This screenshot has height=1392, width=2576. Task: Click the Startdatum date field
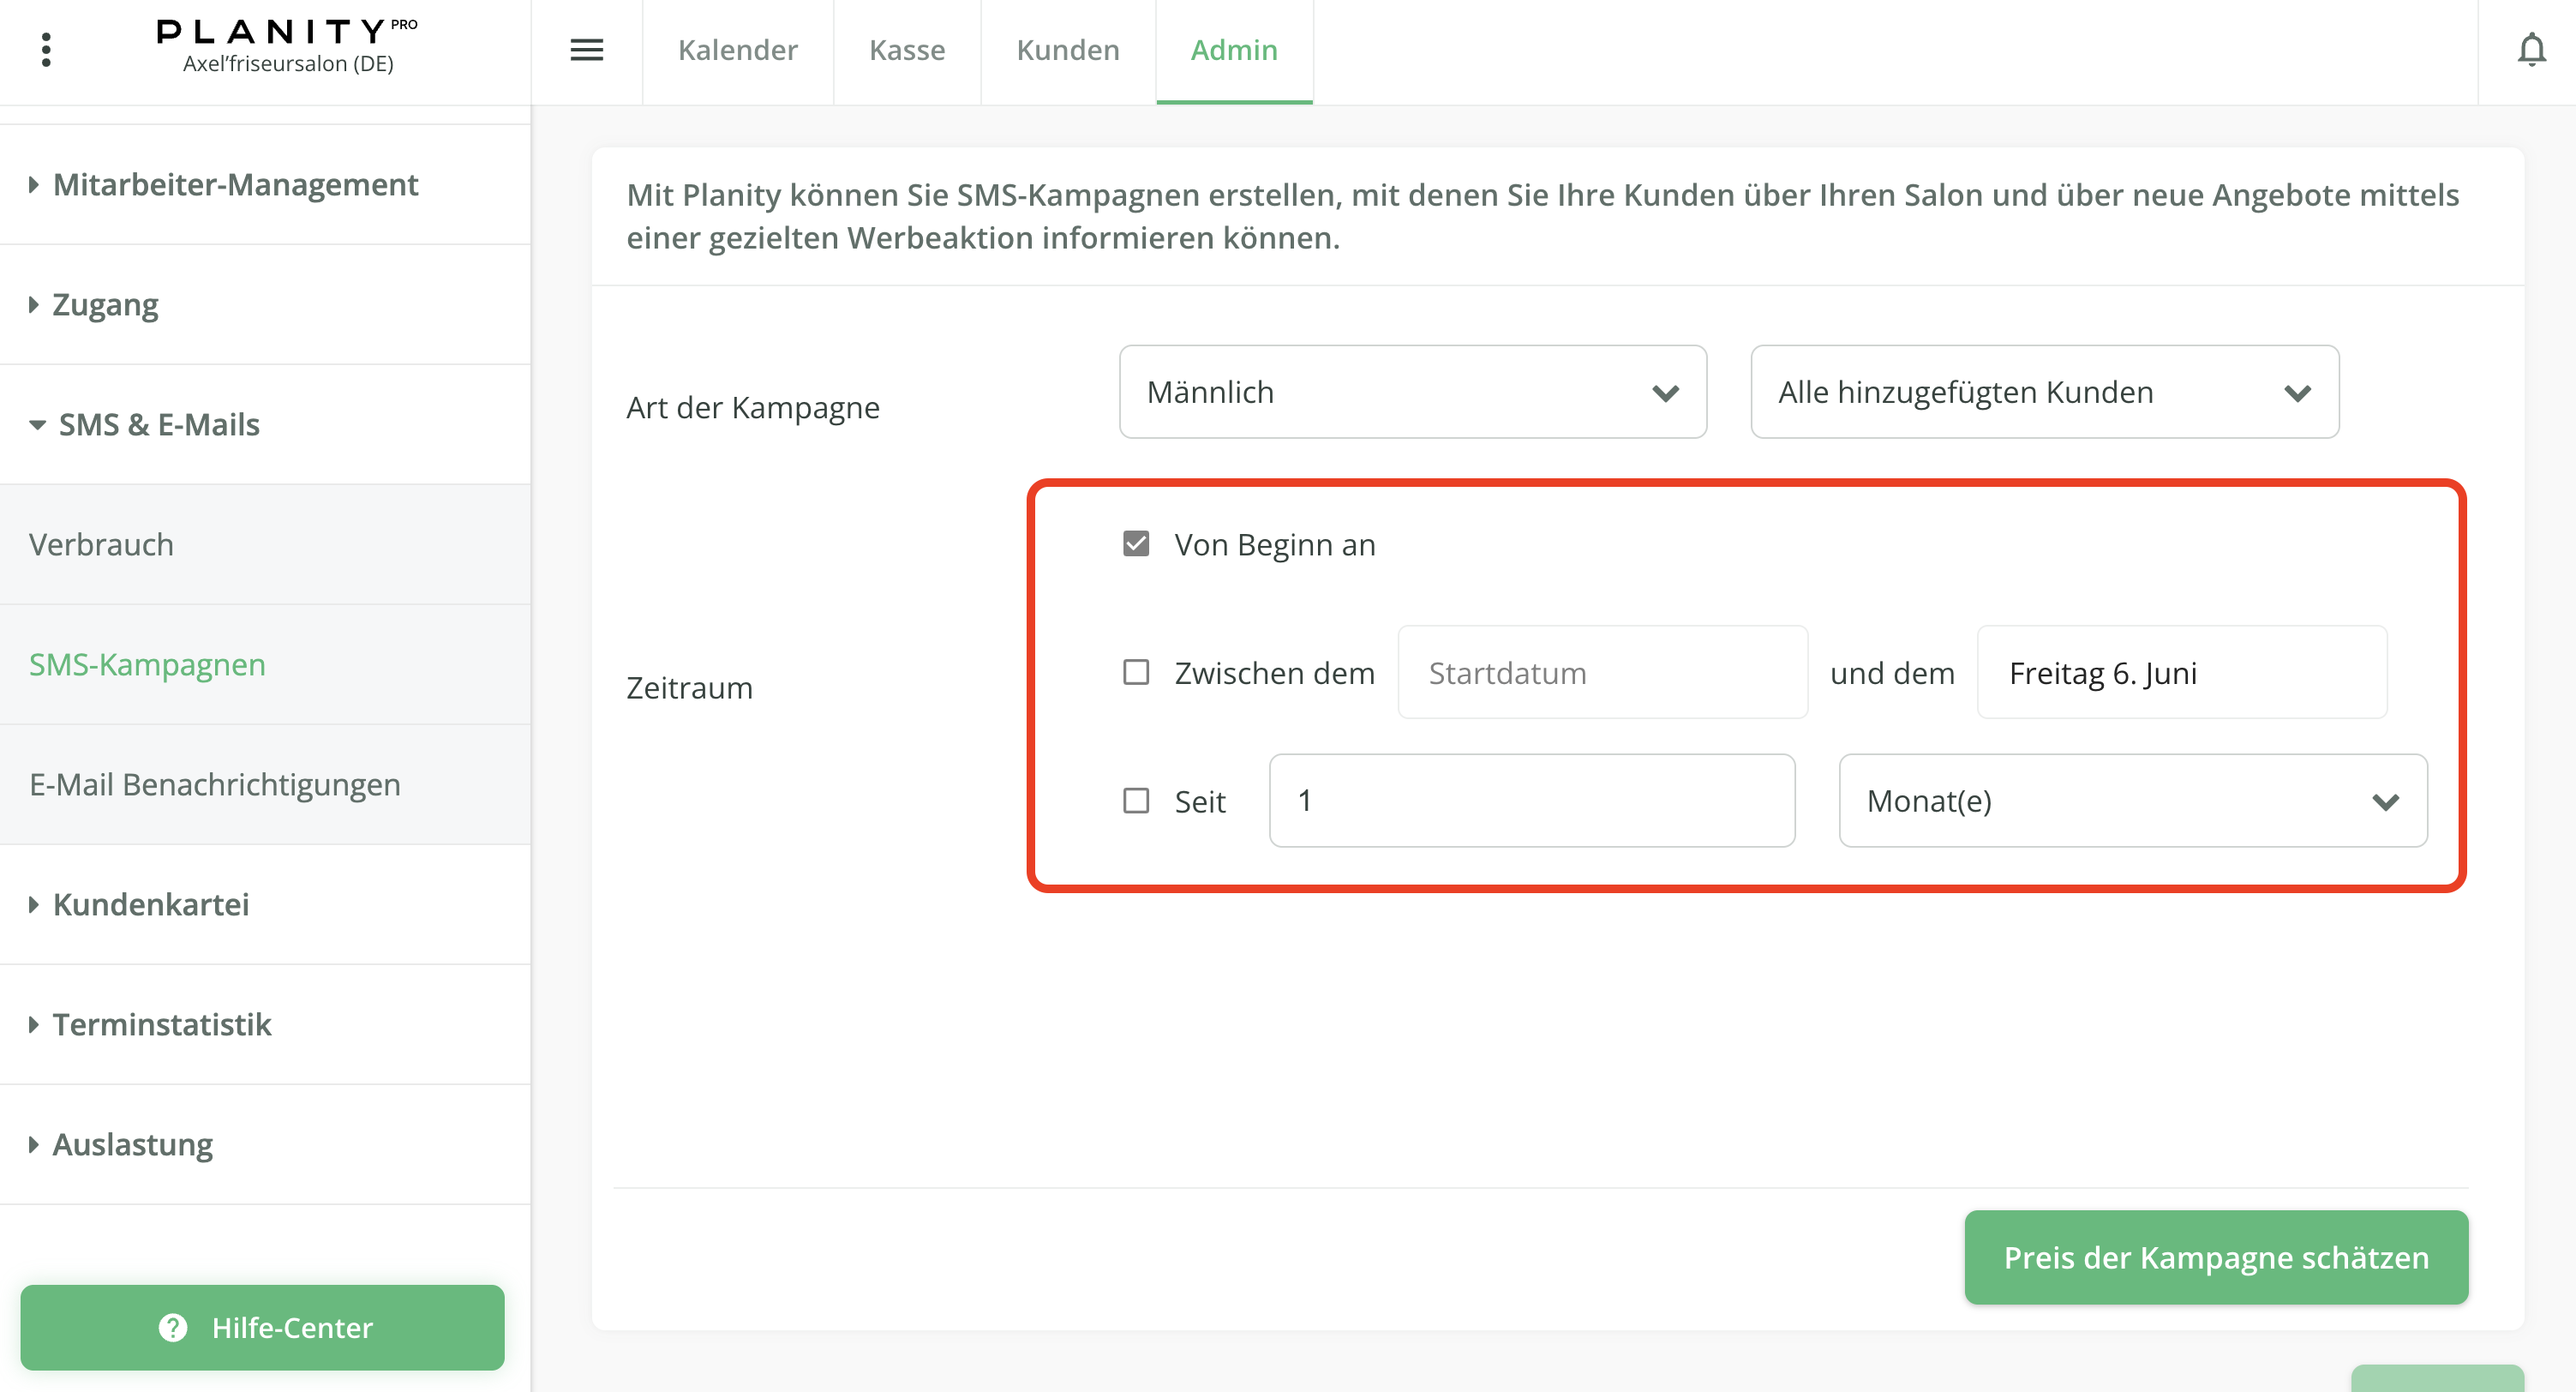click(x=1601, y=672)
